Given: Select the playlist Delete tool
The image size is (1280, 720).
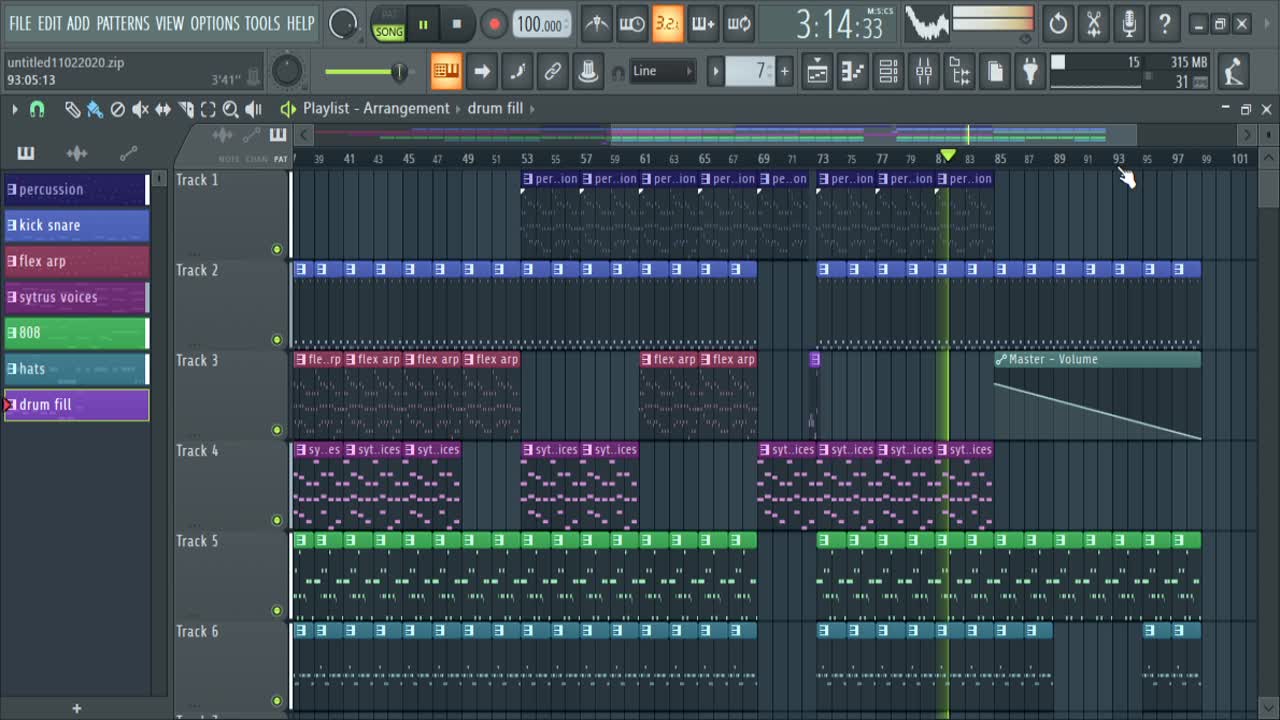Looking at the screenshot, I should click(x=118, y=109).
